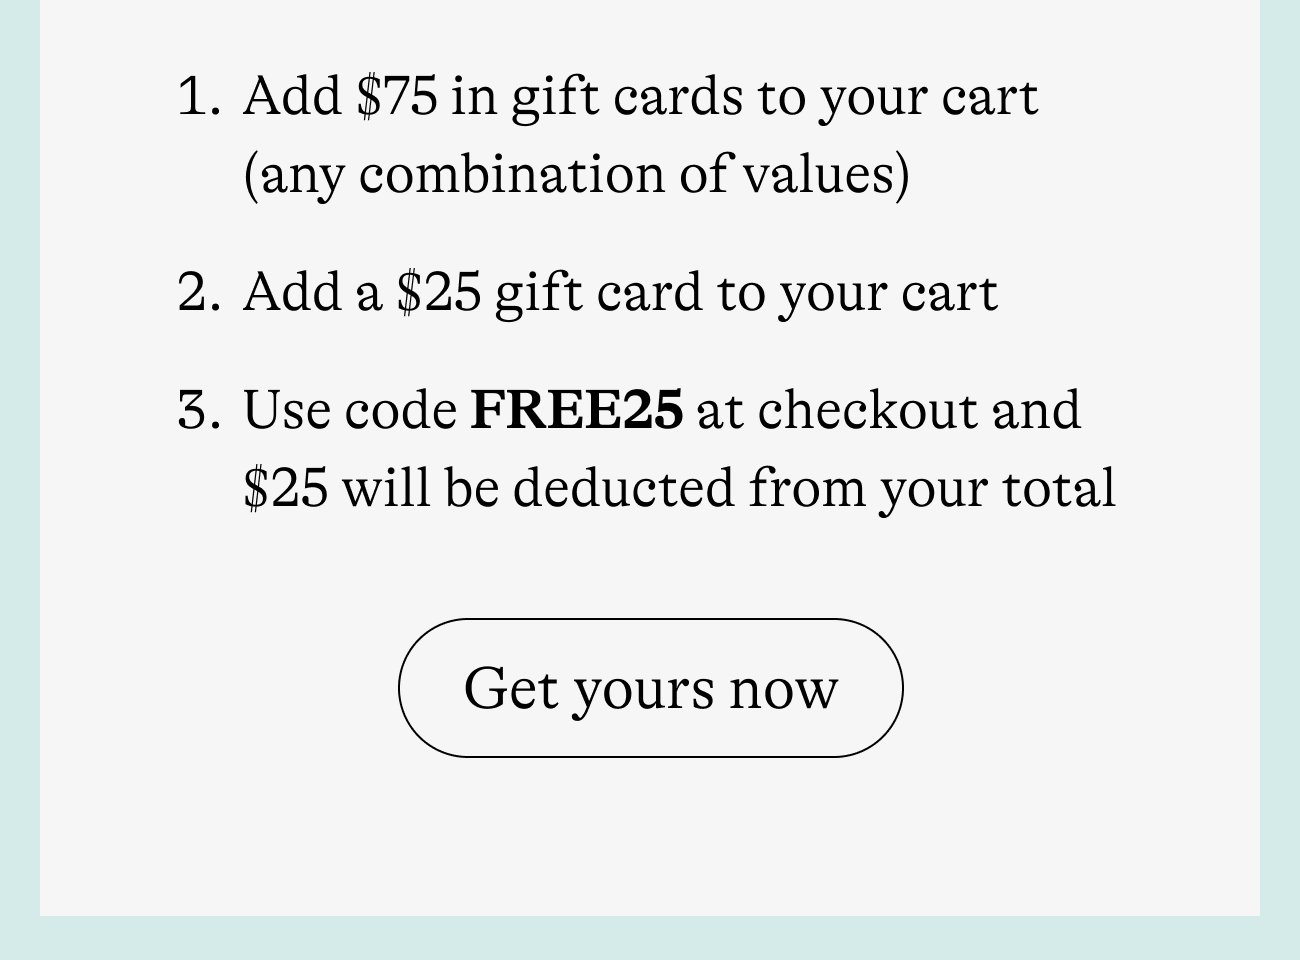Click the text Get yours now inside the button

650,687
